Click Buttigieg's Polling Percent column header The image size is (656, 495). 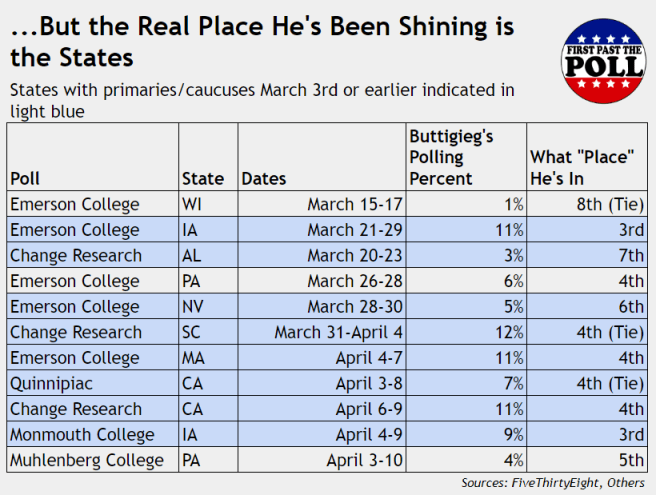451,157
